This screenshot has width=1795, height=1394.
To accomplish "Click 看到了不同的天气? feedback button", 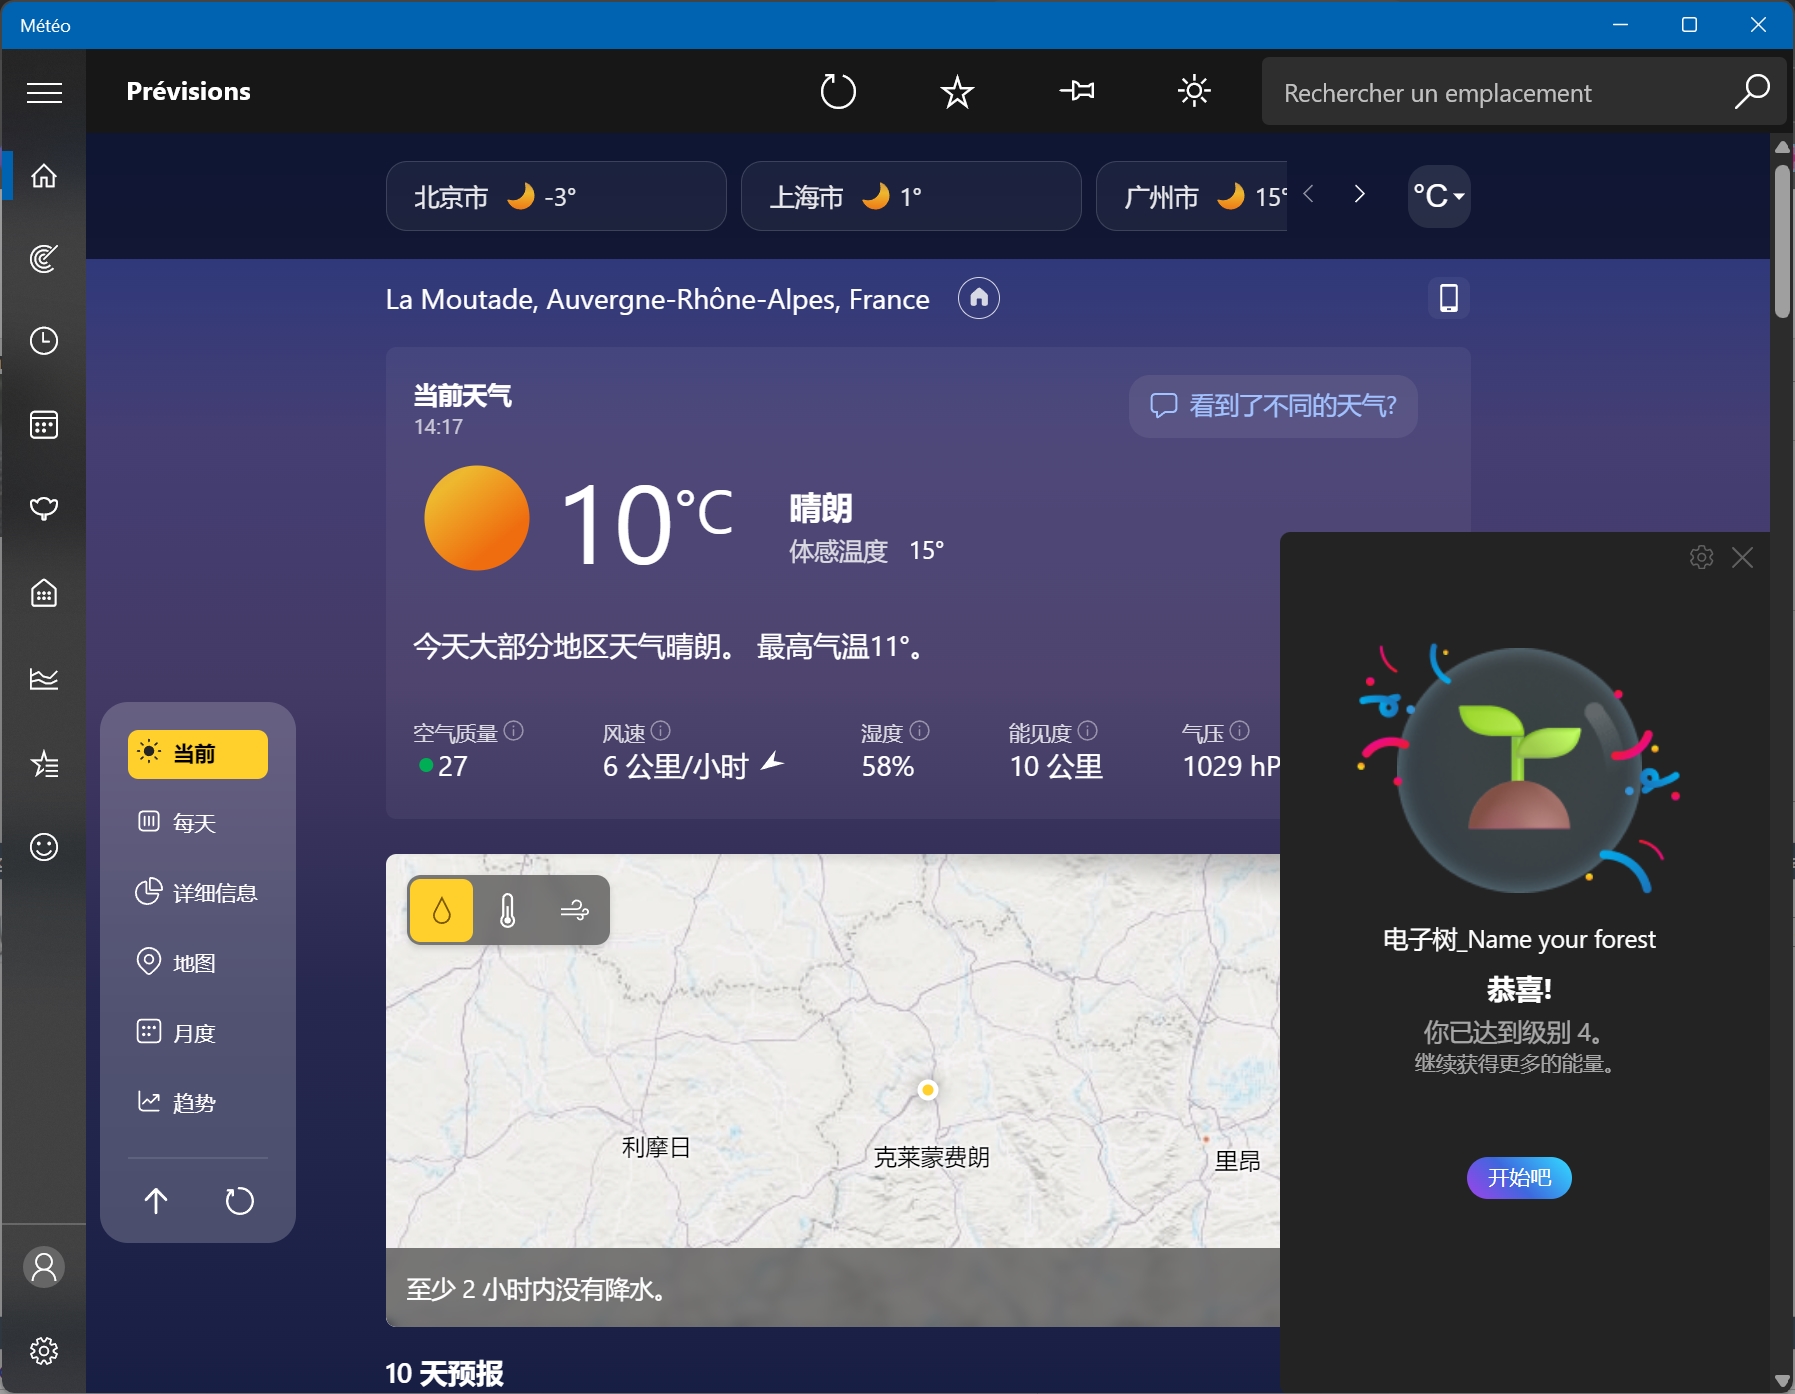I will pyautogui.click(x=1273, y=406).
